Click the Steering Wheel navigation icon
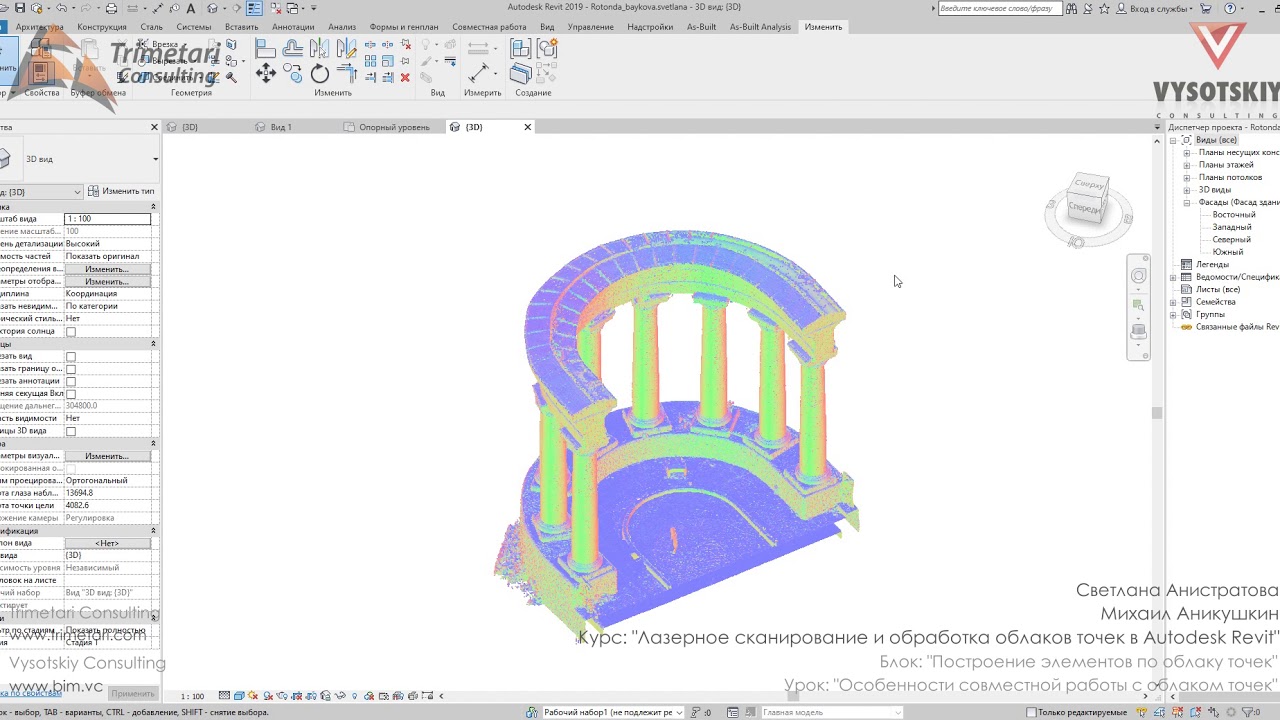 point(1139,276)
